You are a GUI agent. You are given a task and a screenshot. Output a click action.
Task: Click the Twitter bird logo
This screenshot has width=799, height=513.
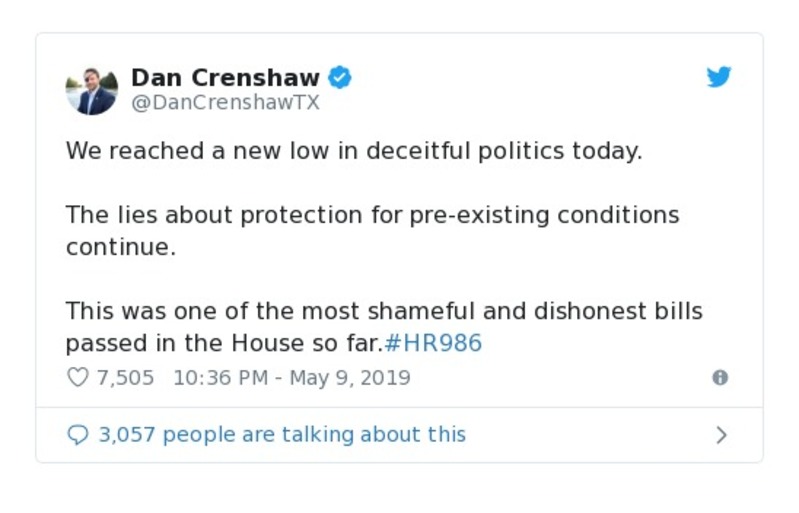pyautogui.click(x=718, y=78)
